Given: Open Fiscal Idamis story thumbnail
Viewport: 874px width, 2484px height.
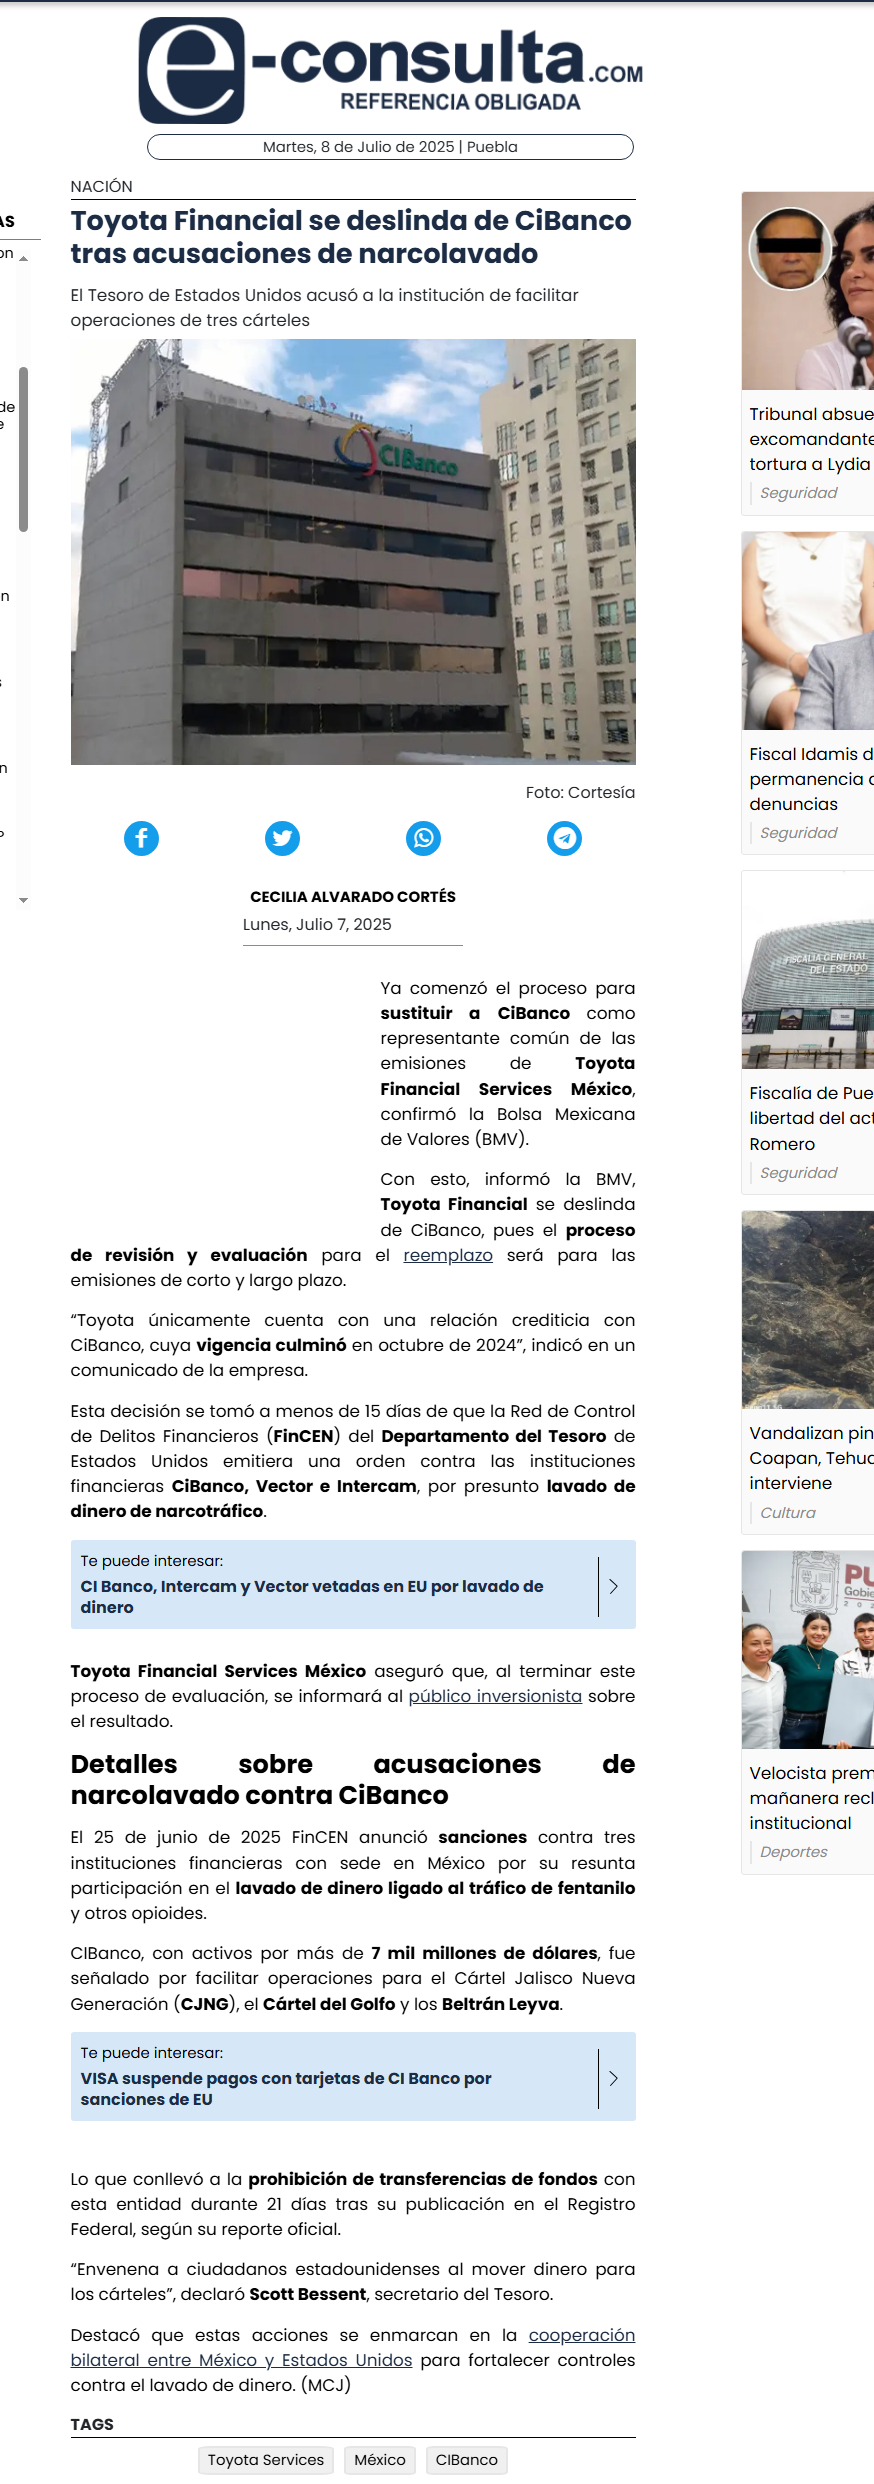Looking at the screenshot, I should pos(808,631).
